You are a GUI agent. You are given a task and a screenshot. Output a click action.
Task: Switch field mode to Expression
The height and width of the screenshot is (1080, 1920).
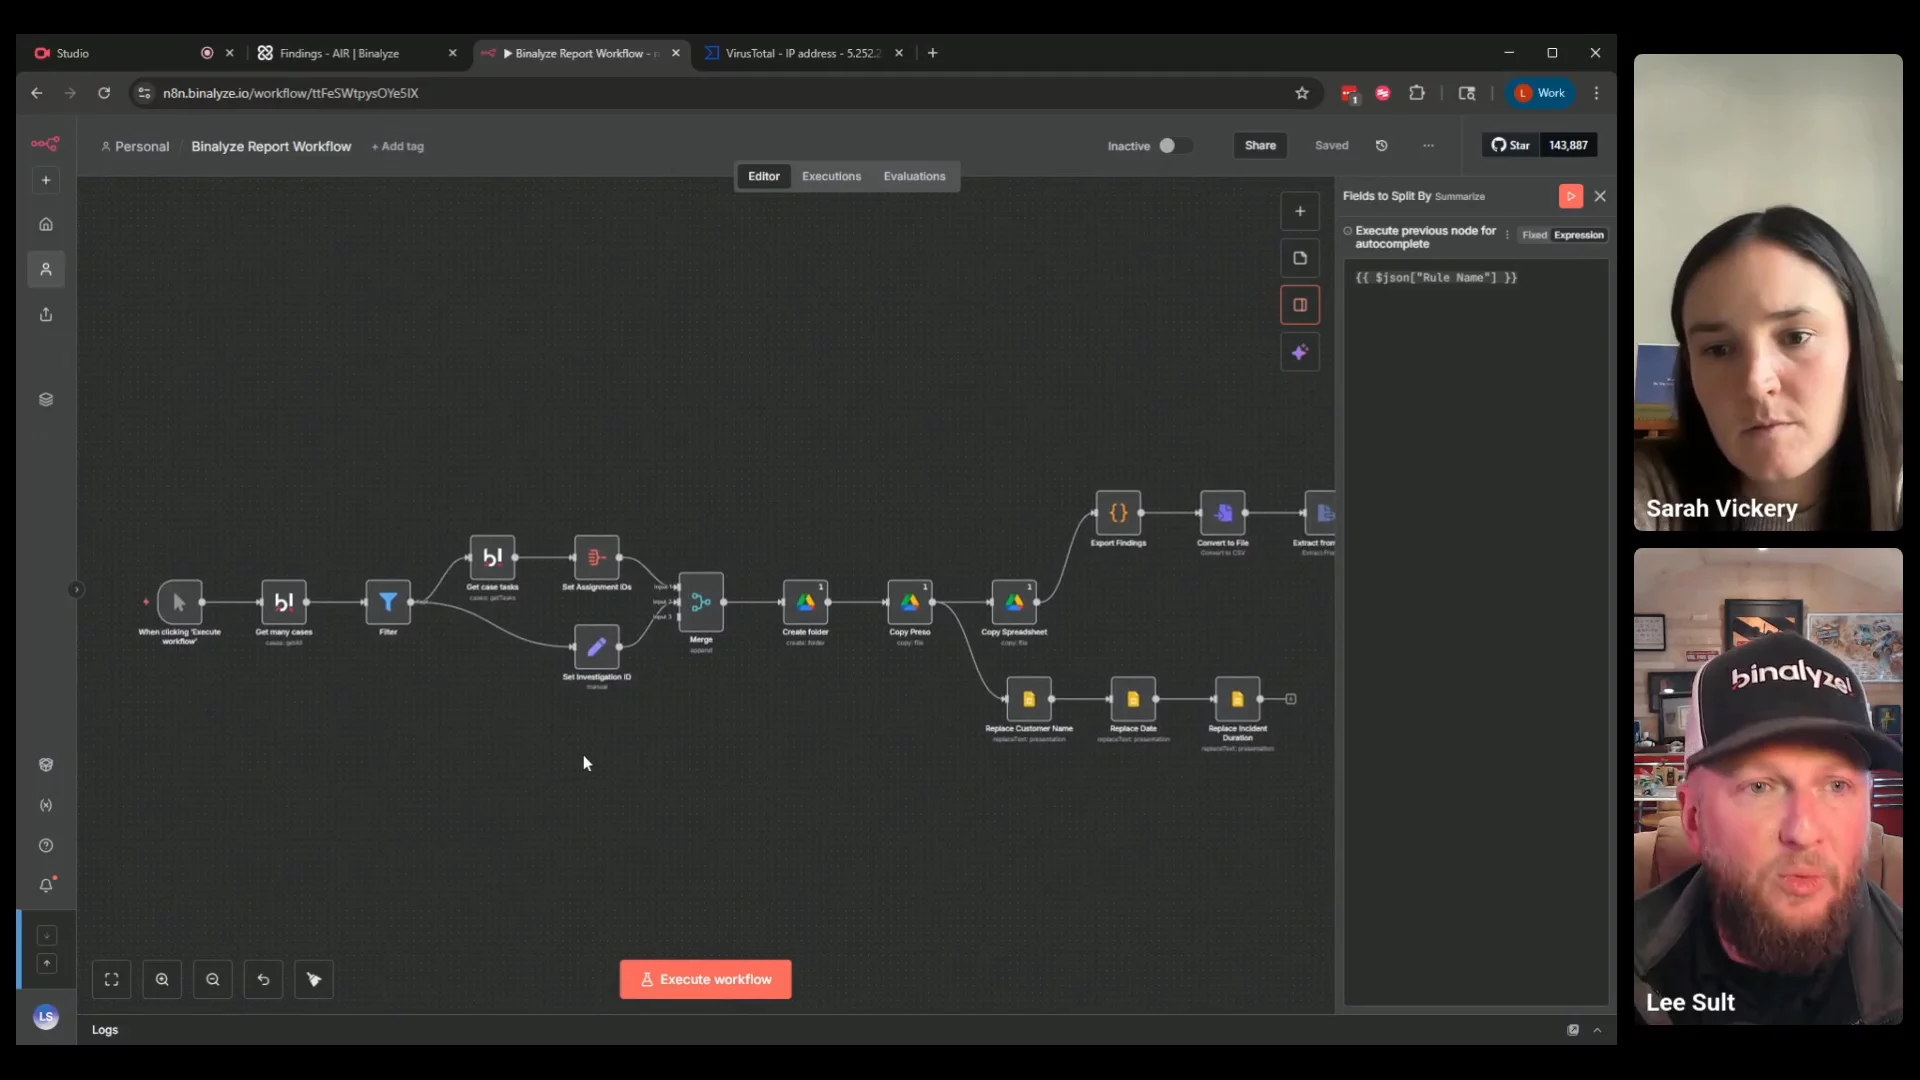click(1579, 235)
